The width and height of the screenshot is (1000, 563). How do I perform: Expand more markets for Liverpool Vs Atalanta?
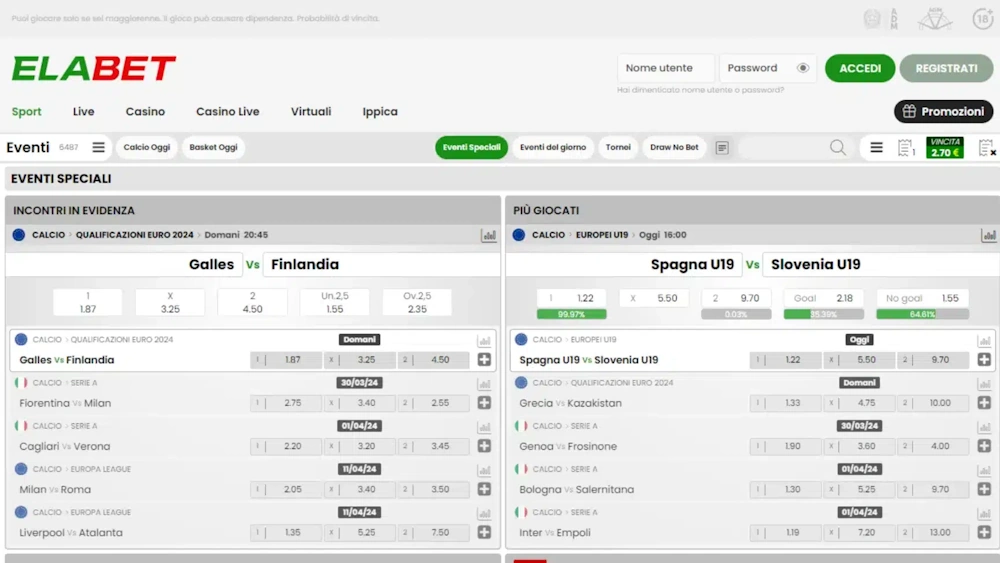click(x=484, y=532)
